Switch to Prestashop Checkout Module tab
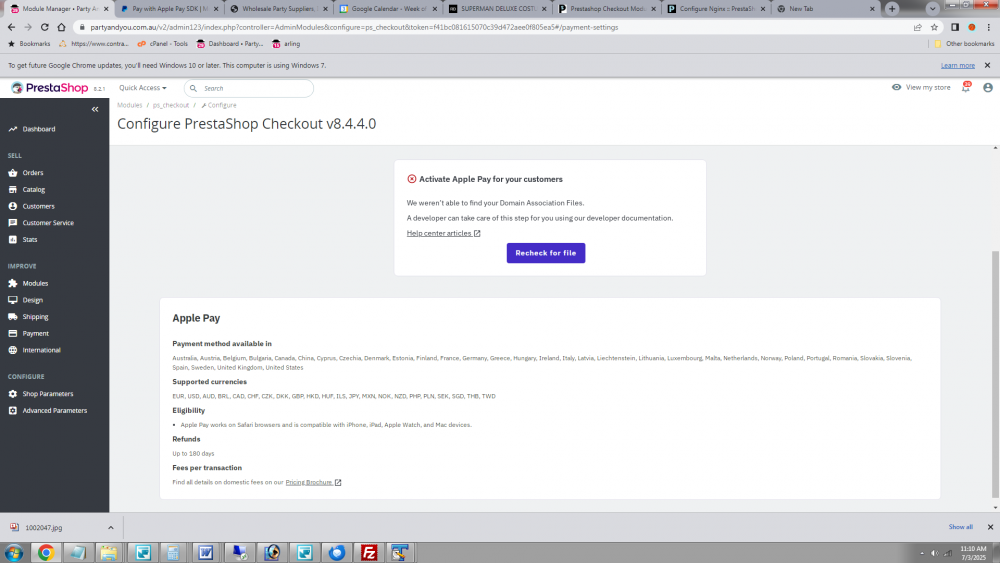 [x=607, y=9]
